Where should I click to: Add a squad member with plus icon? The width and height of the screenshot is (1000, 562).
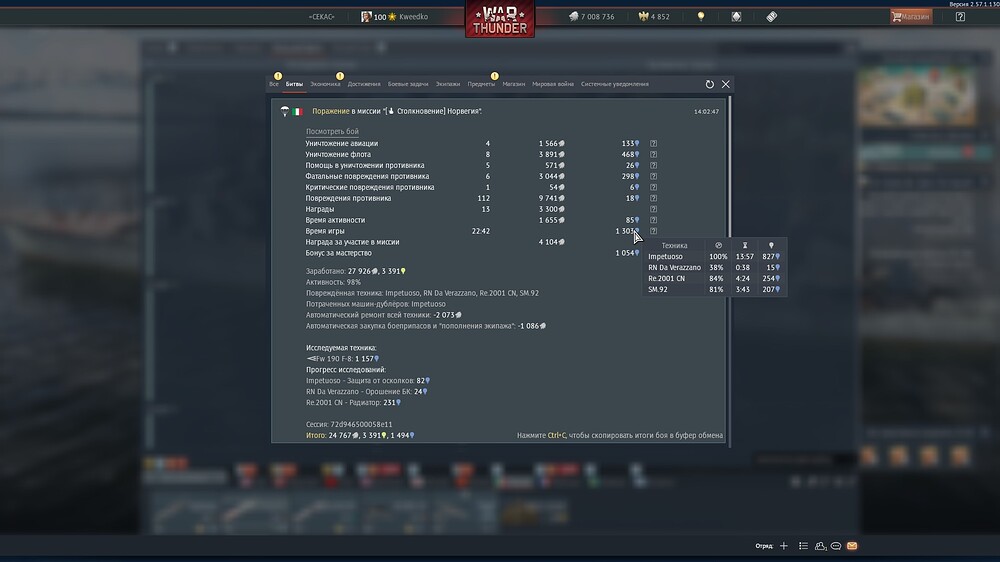[784, 546]
